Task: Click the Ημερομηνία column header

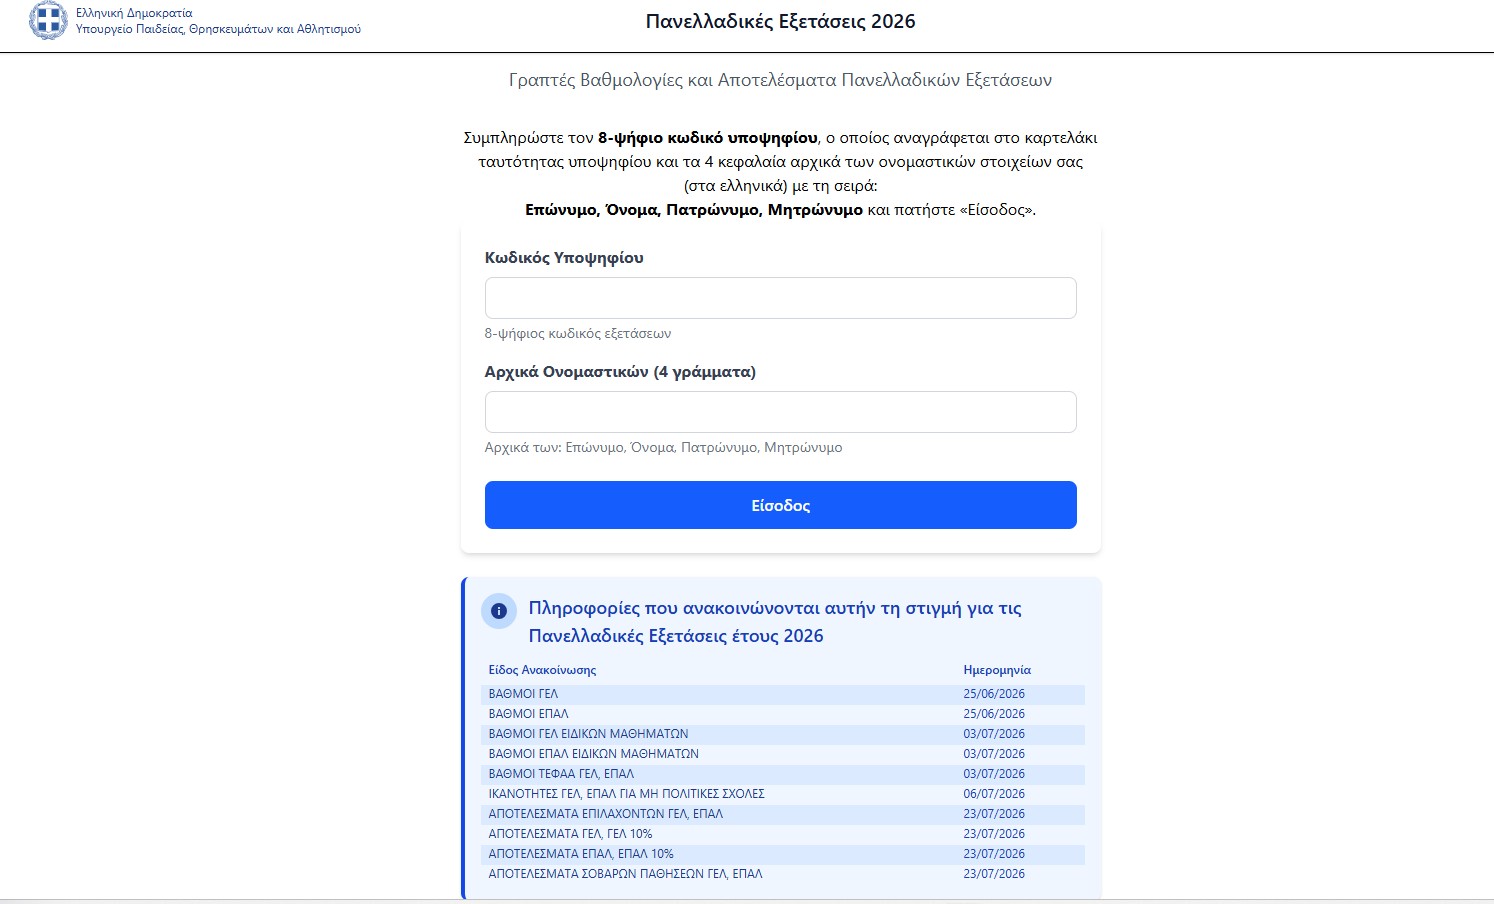Action: [997, 670]
